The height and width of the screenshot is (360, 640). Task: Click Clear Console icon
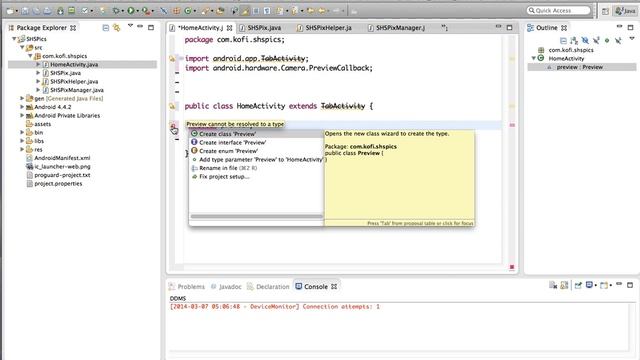[x=553, y=285]
